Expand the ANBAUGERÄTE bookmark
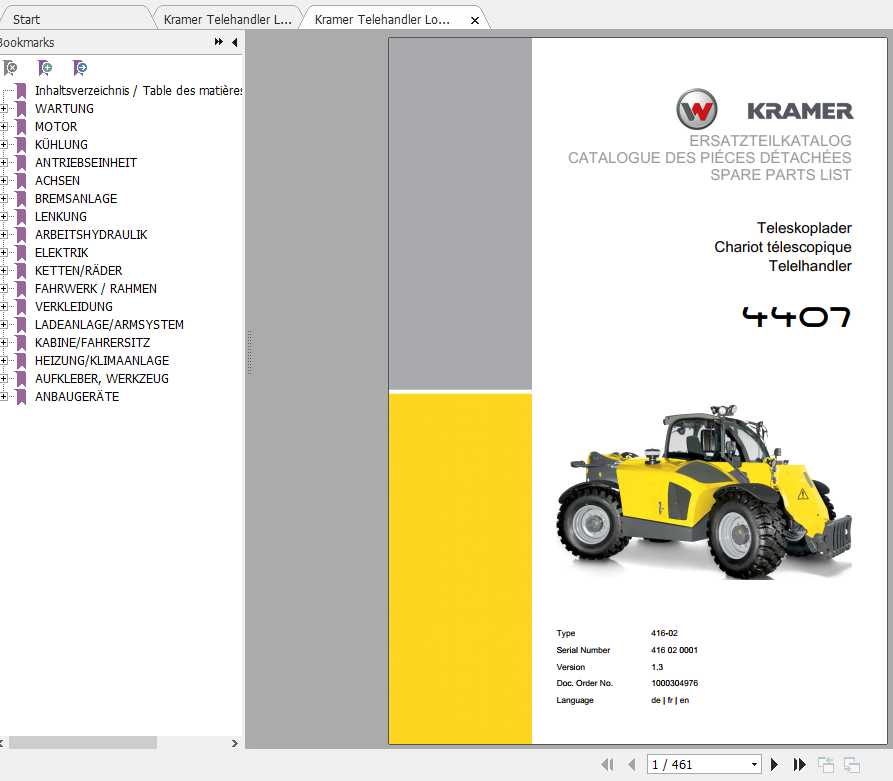 [3, 396]
